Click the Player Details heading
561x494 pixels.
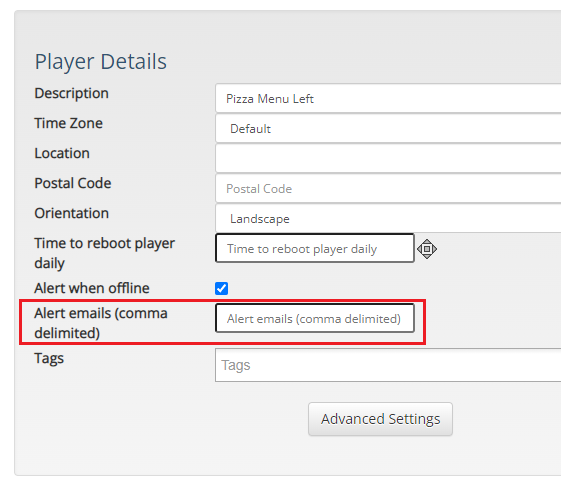(101, 62)
